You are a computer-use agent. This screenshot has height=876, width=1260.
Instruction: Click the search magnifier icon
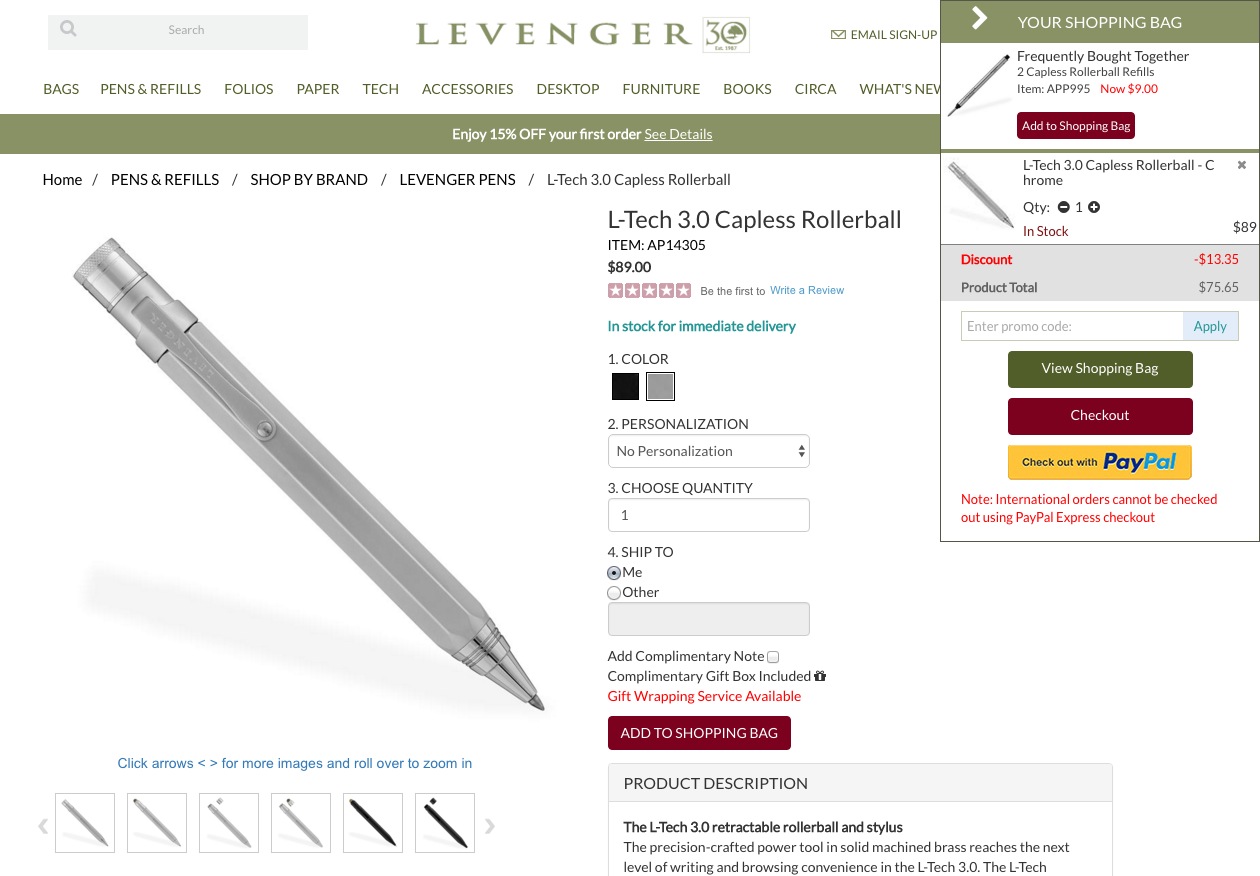click(x=68, y=29)
